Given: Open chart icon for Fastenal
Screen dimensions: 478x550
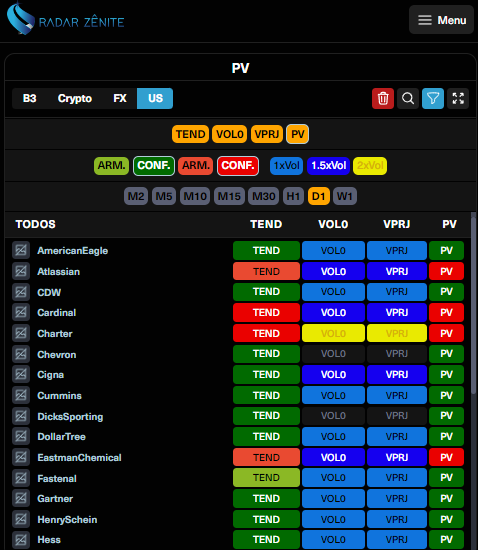Looking at the screenshot, I should (21, 478).
